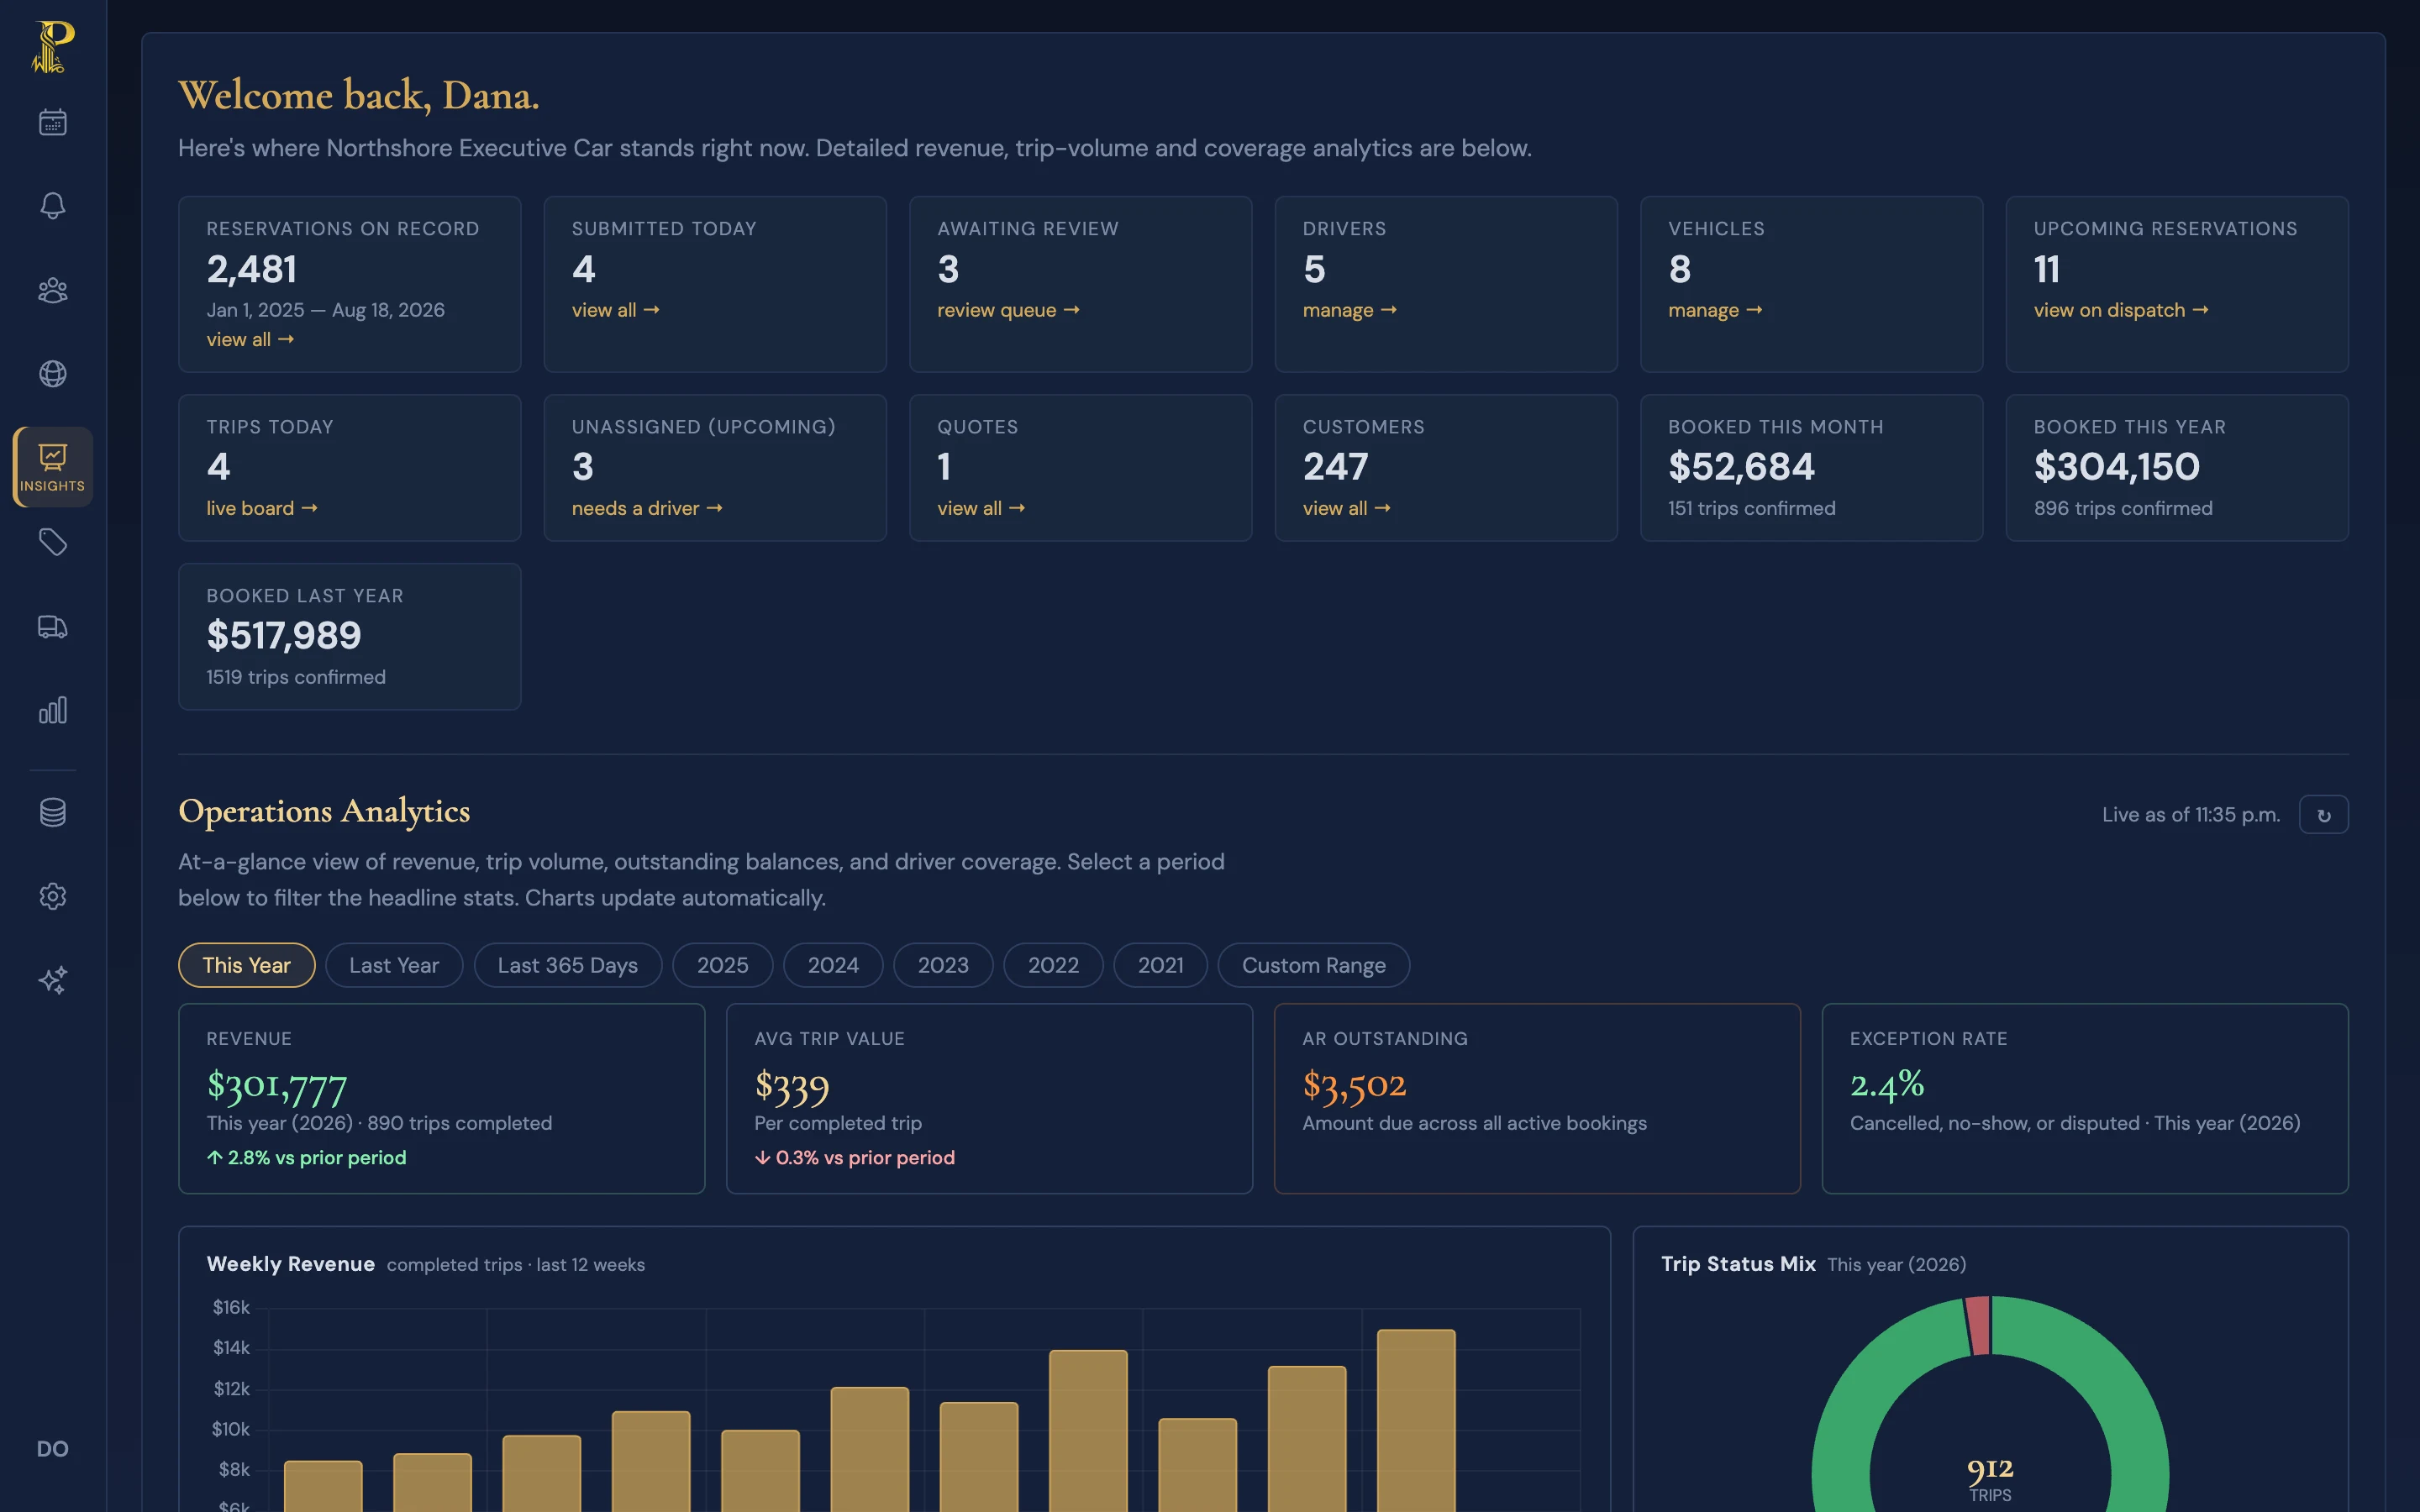Click view all under Customers

coord(1346,509)
